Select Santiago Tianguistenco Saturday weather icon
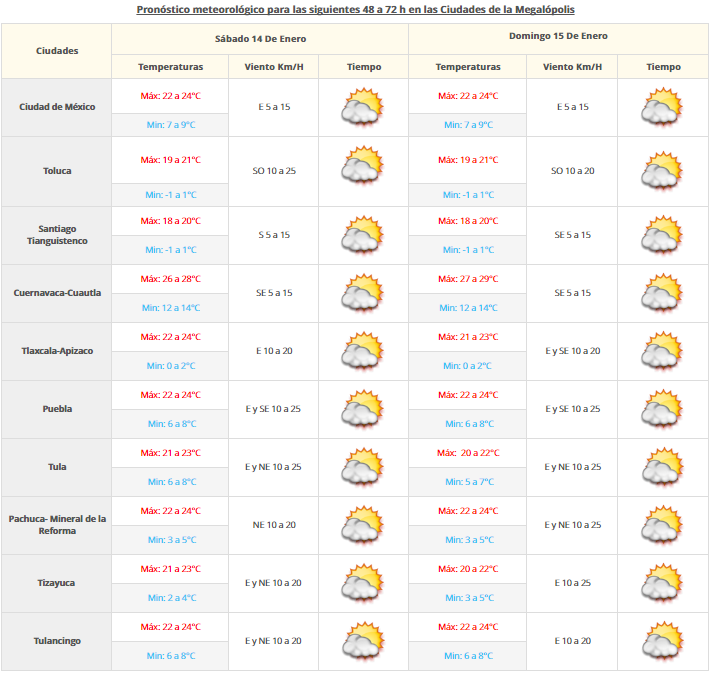Screen dimensions: 709x675 click(x=363, y=235)
